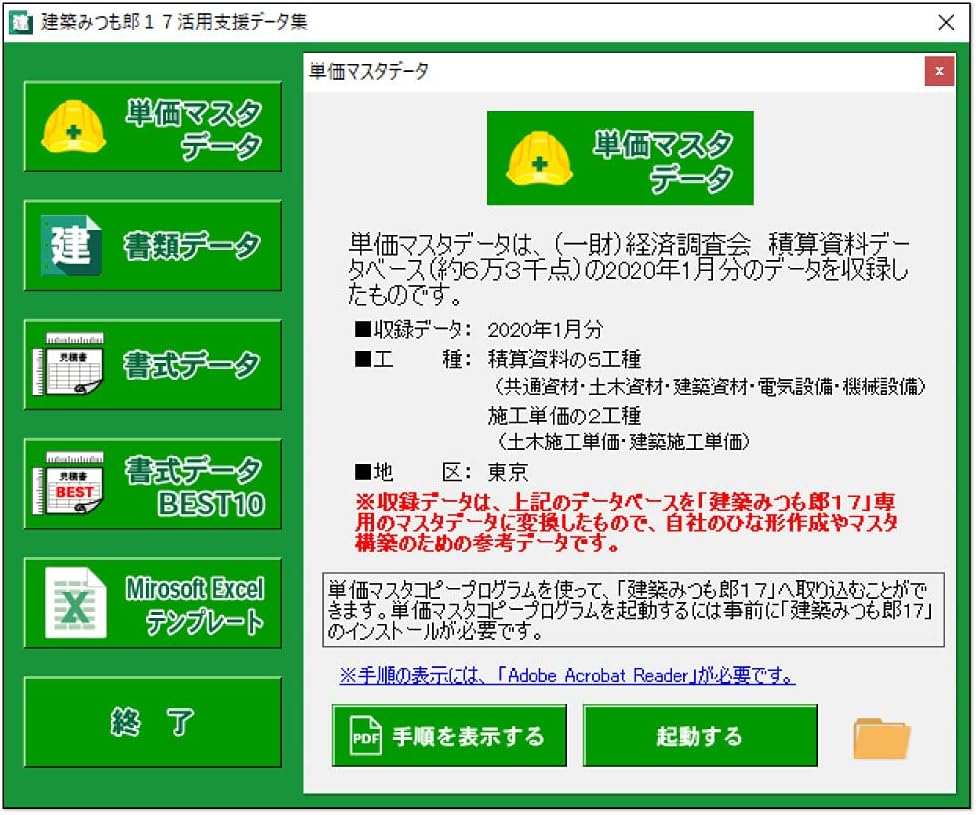The width and height of the screenshot is (976, 815).
Task: Click the text (土木施工単価・建築施工単価)
Action: click(x=622, y=442)
